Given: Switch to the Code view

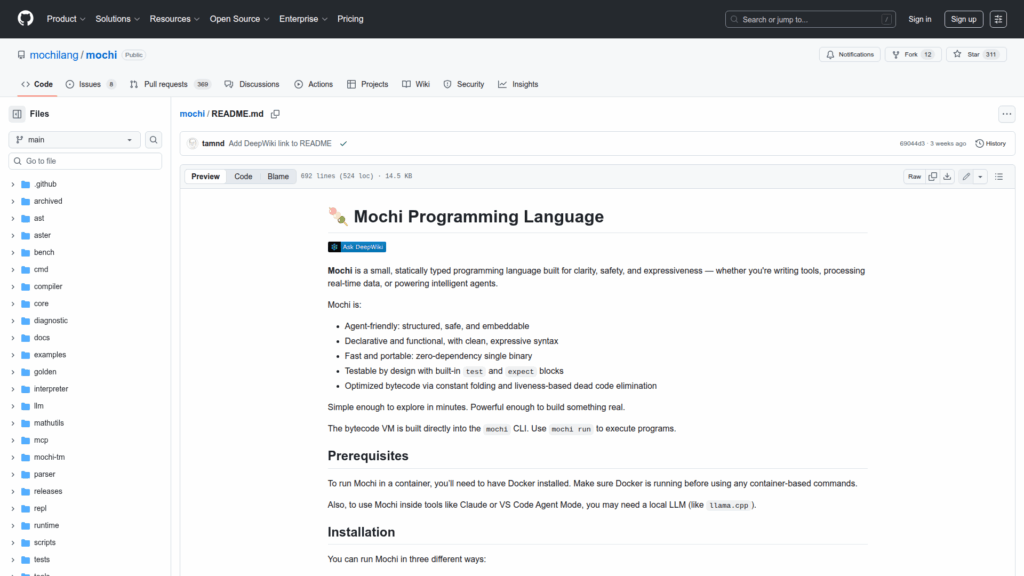Looking at the screenshot, I should 243,177.
